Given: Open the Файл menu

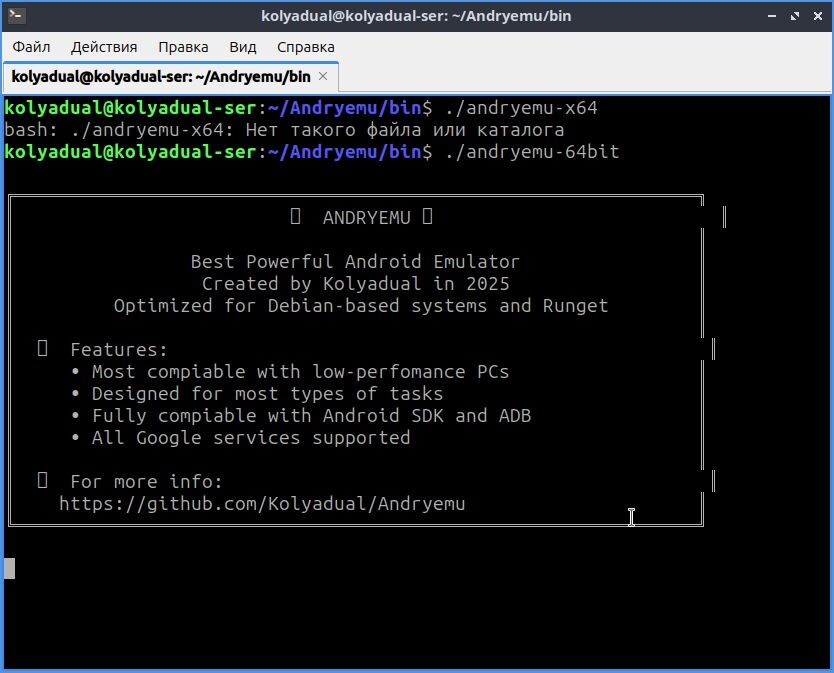Looking at the screenshot, I should [31, 47].
